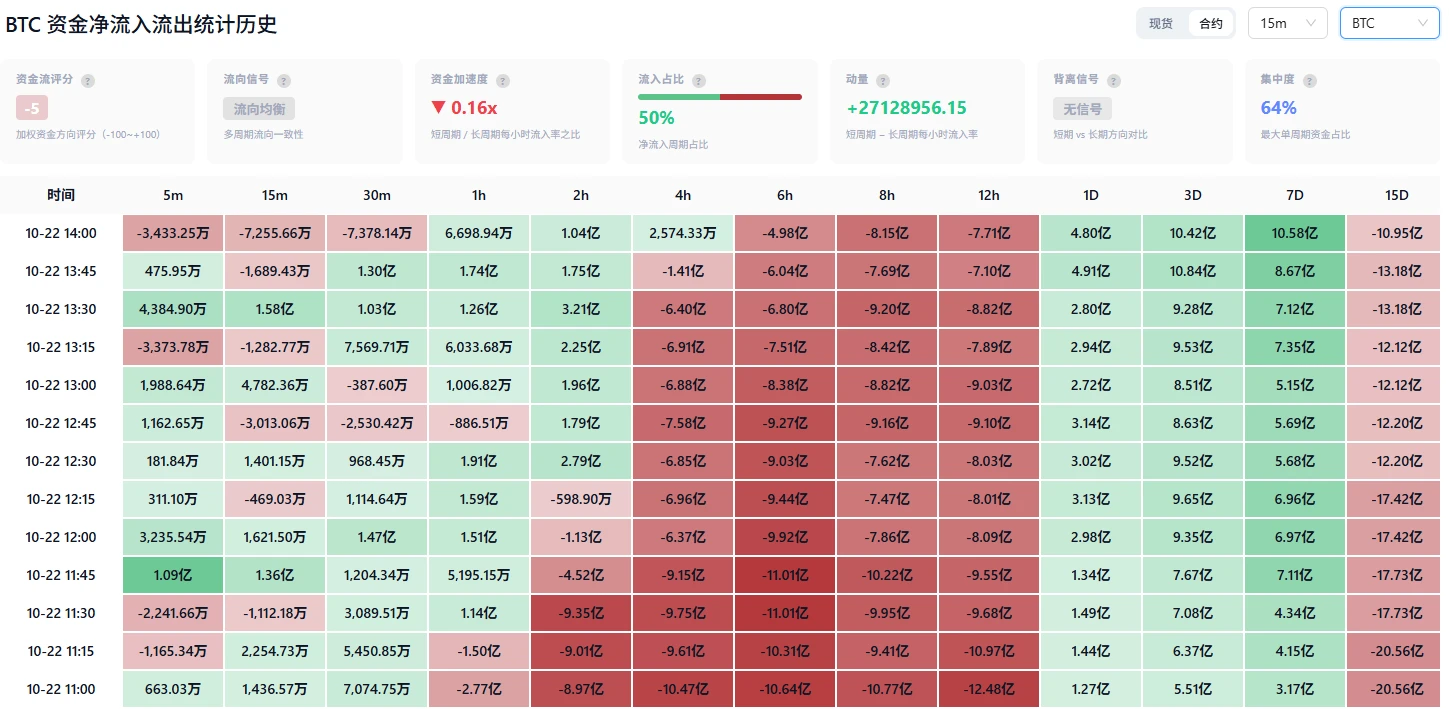1449x709 pixels.
Task: Open the 资金加速度 question mark tooltip icon
Action: coord(503,80)
